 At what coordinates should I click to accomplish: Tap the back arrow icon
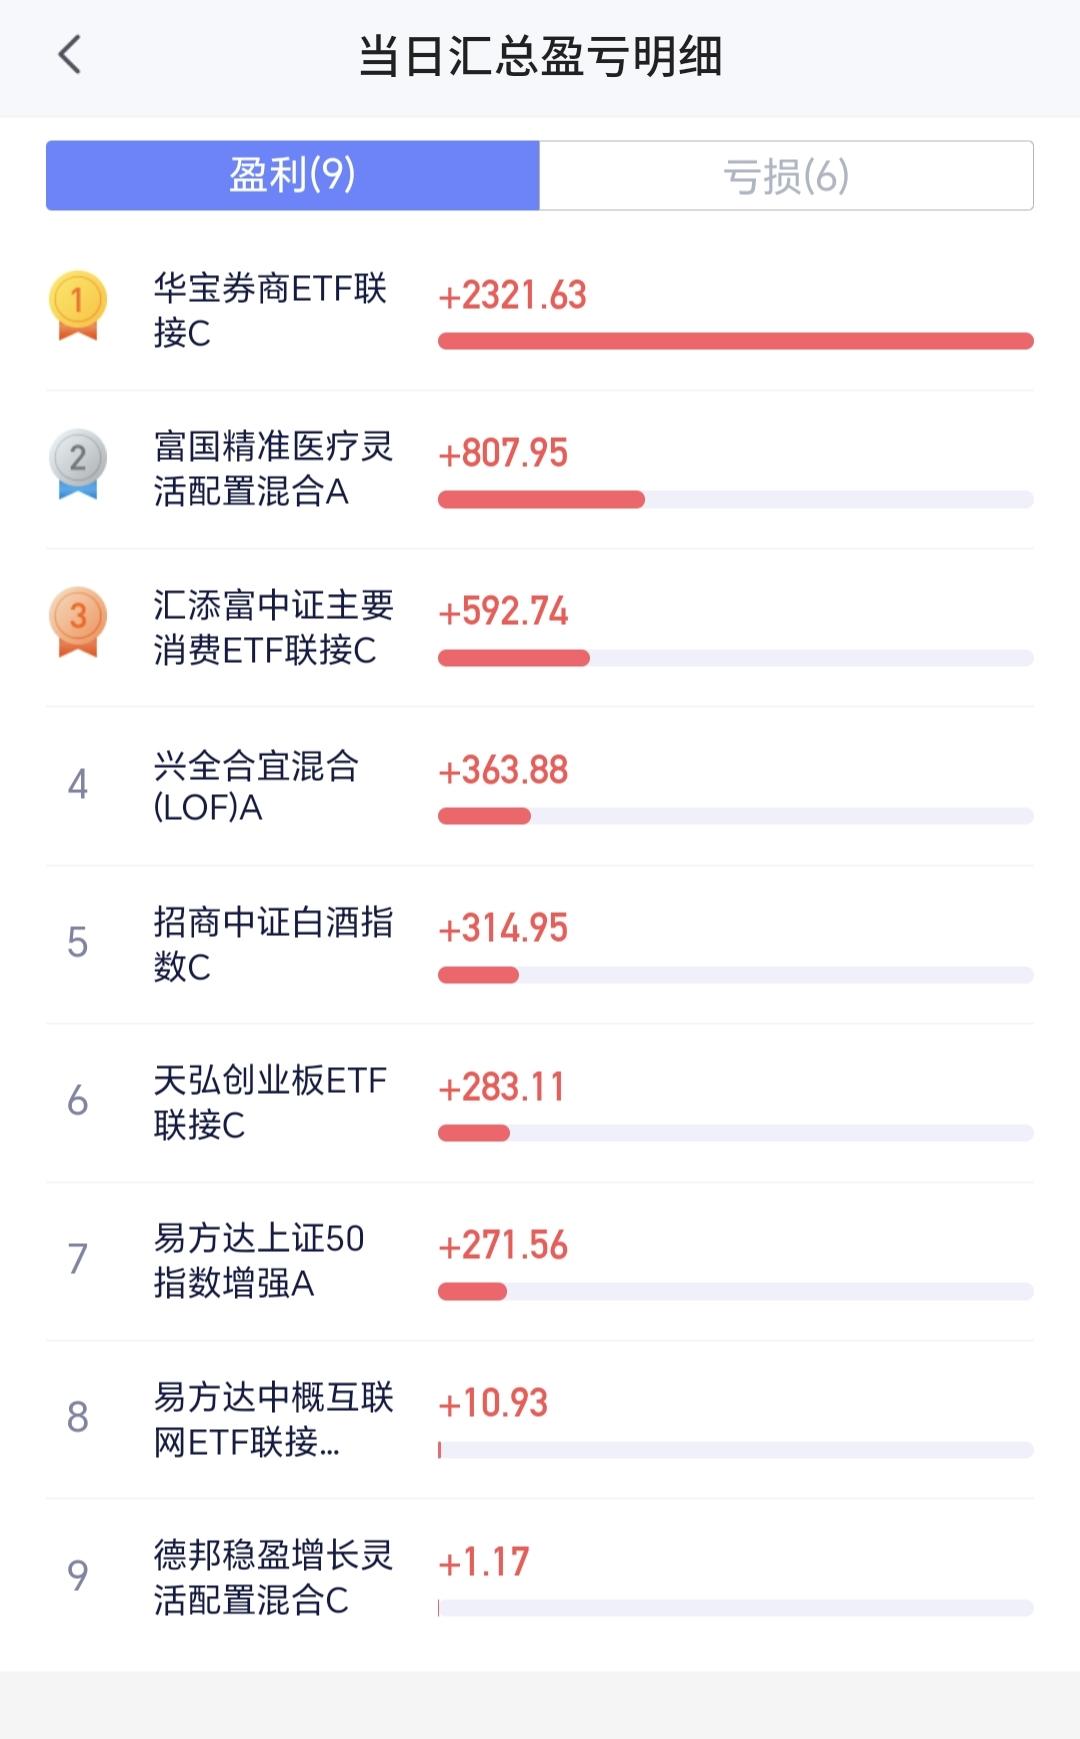(69, 55)
